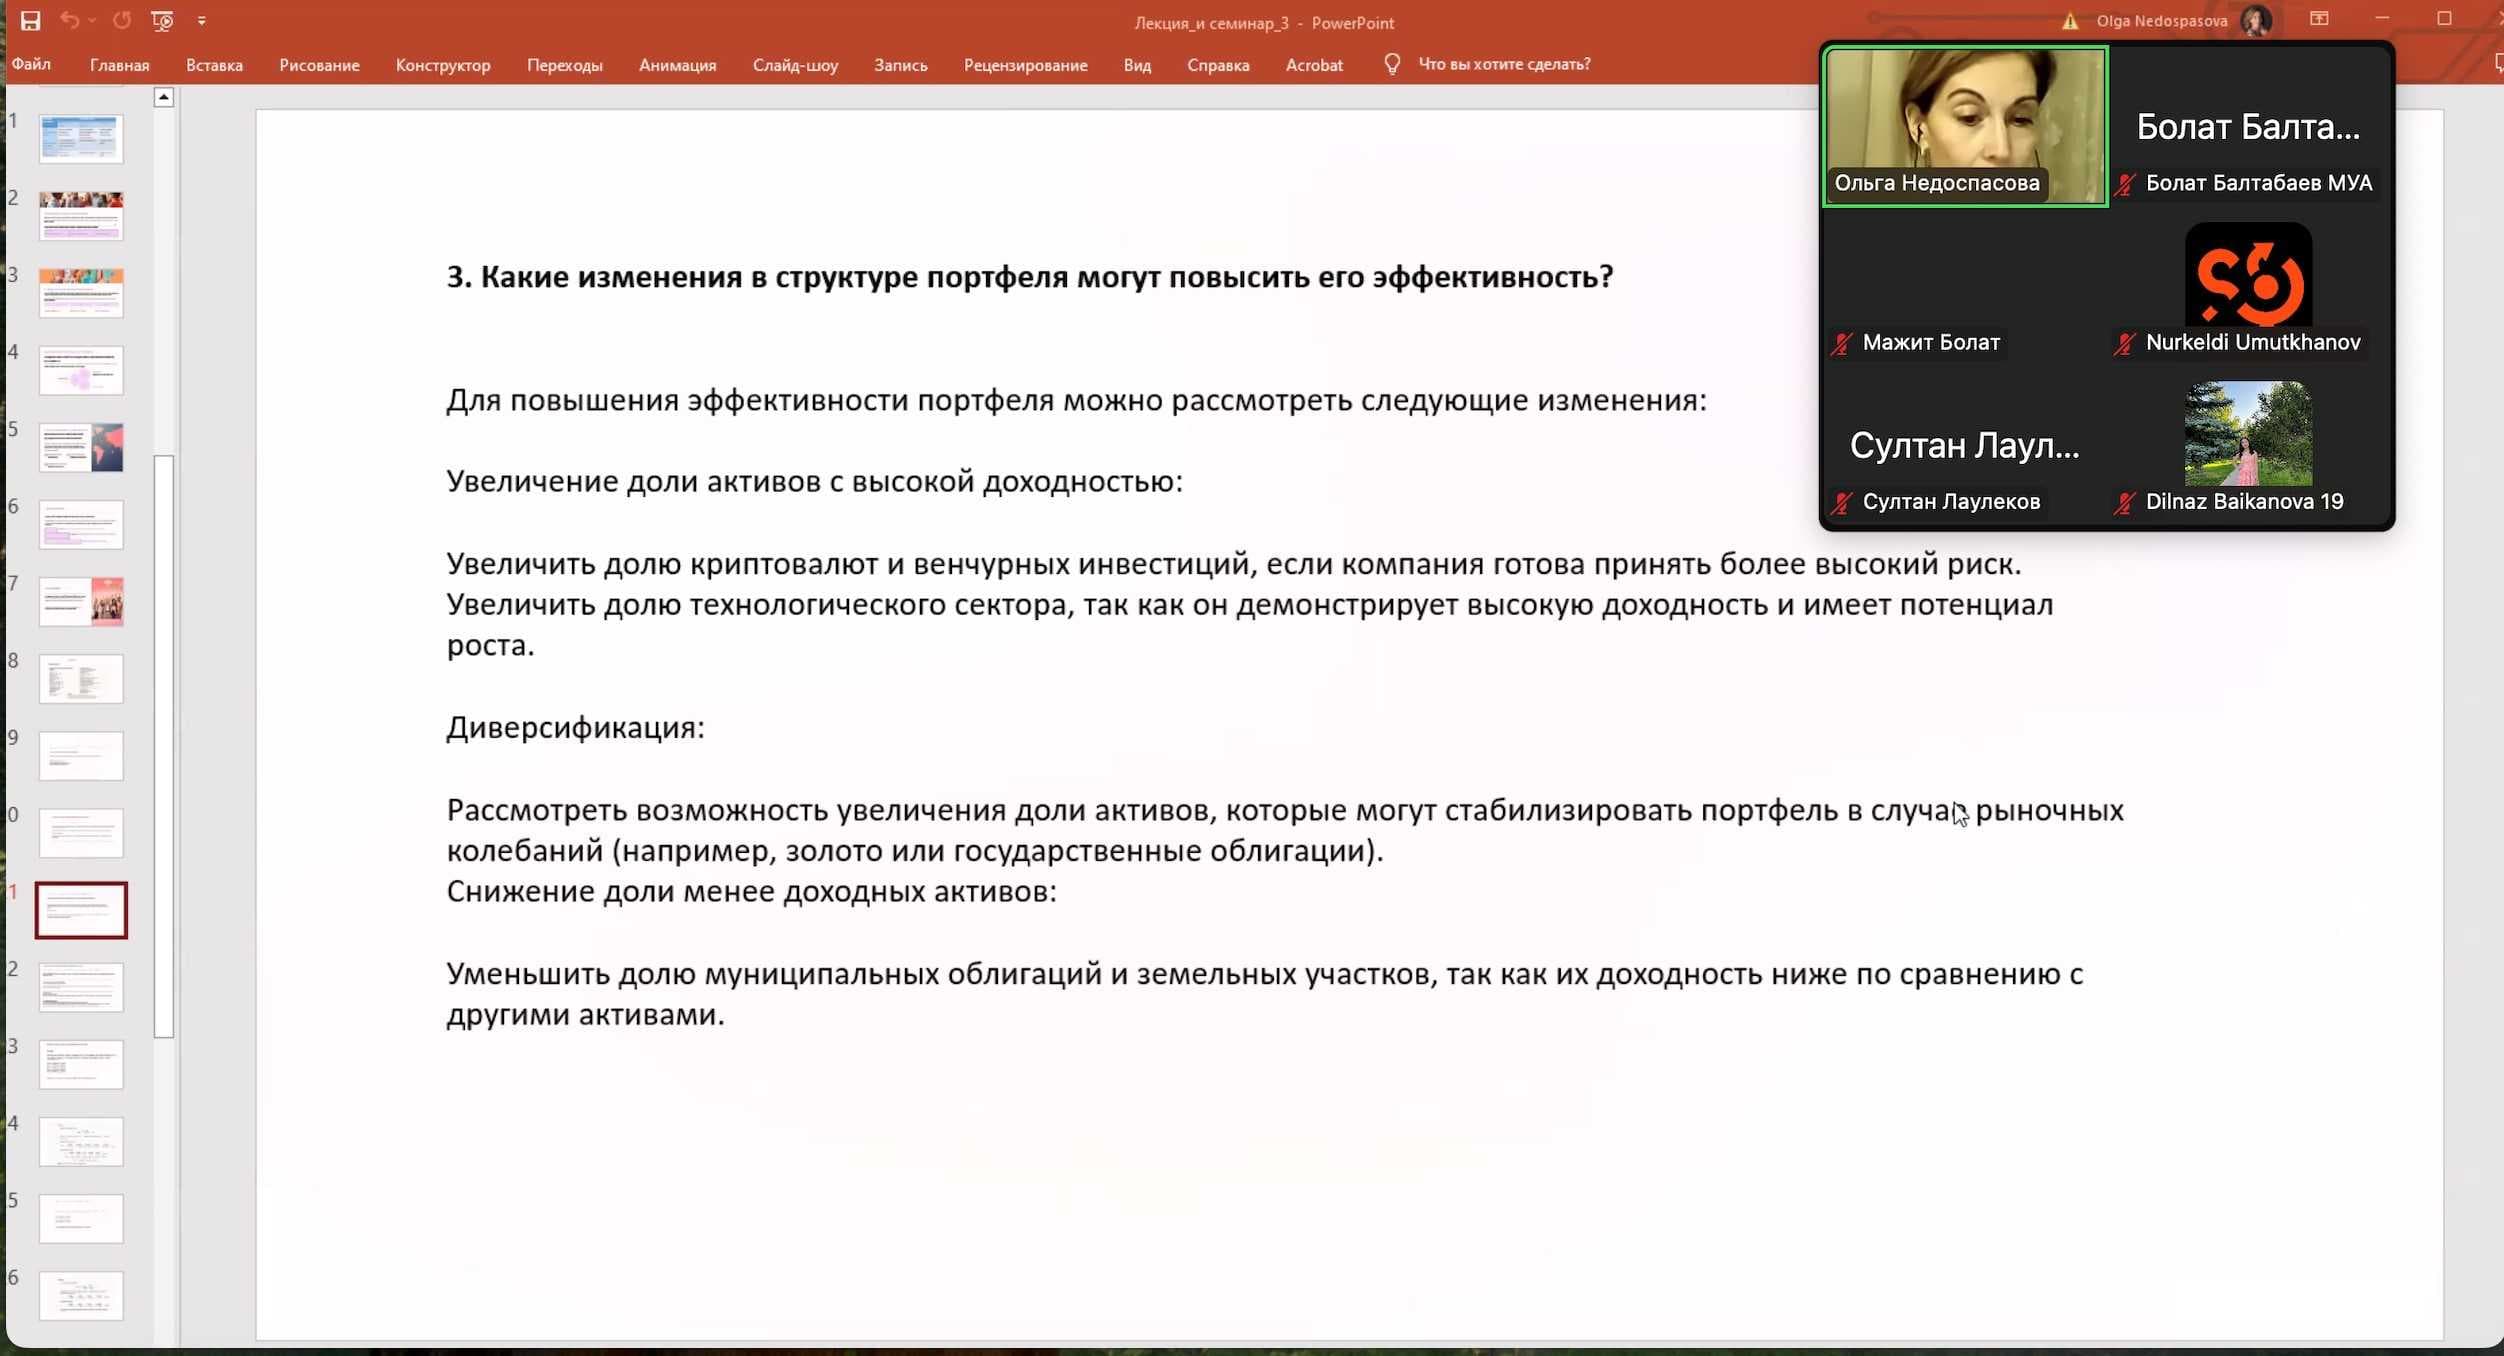Image resolution: width=2504 pixels, height=1356 pixels.
Task: Open Ribbon Display Options icon
Action: click(2319, 19)
